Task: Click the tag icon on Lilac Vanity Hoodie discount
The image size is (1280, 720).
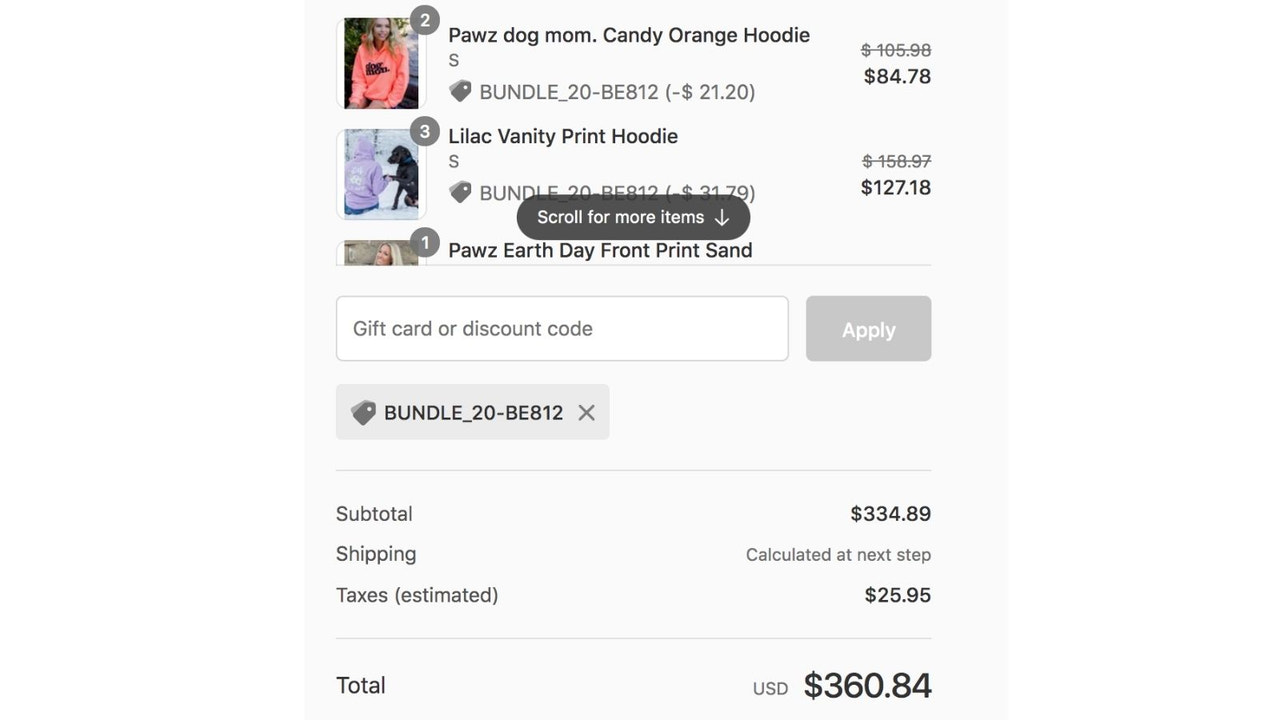Action: (461, 192)
